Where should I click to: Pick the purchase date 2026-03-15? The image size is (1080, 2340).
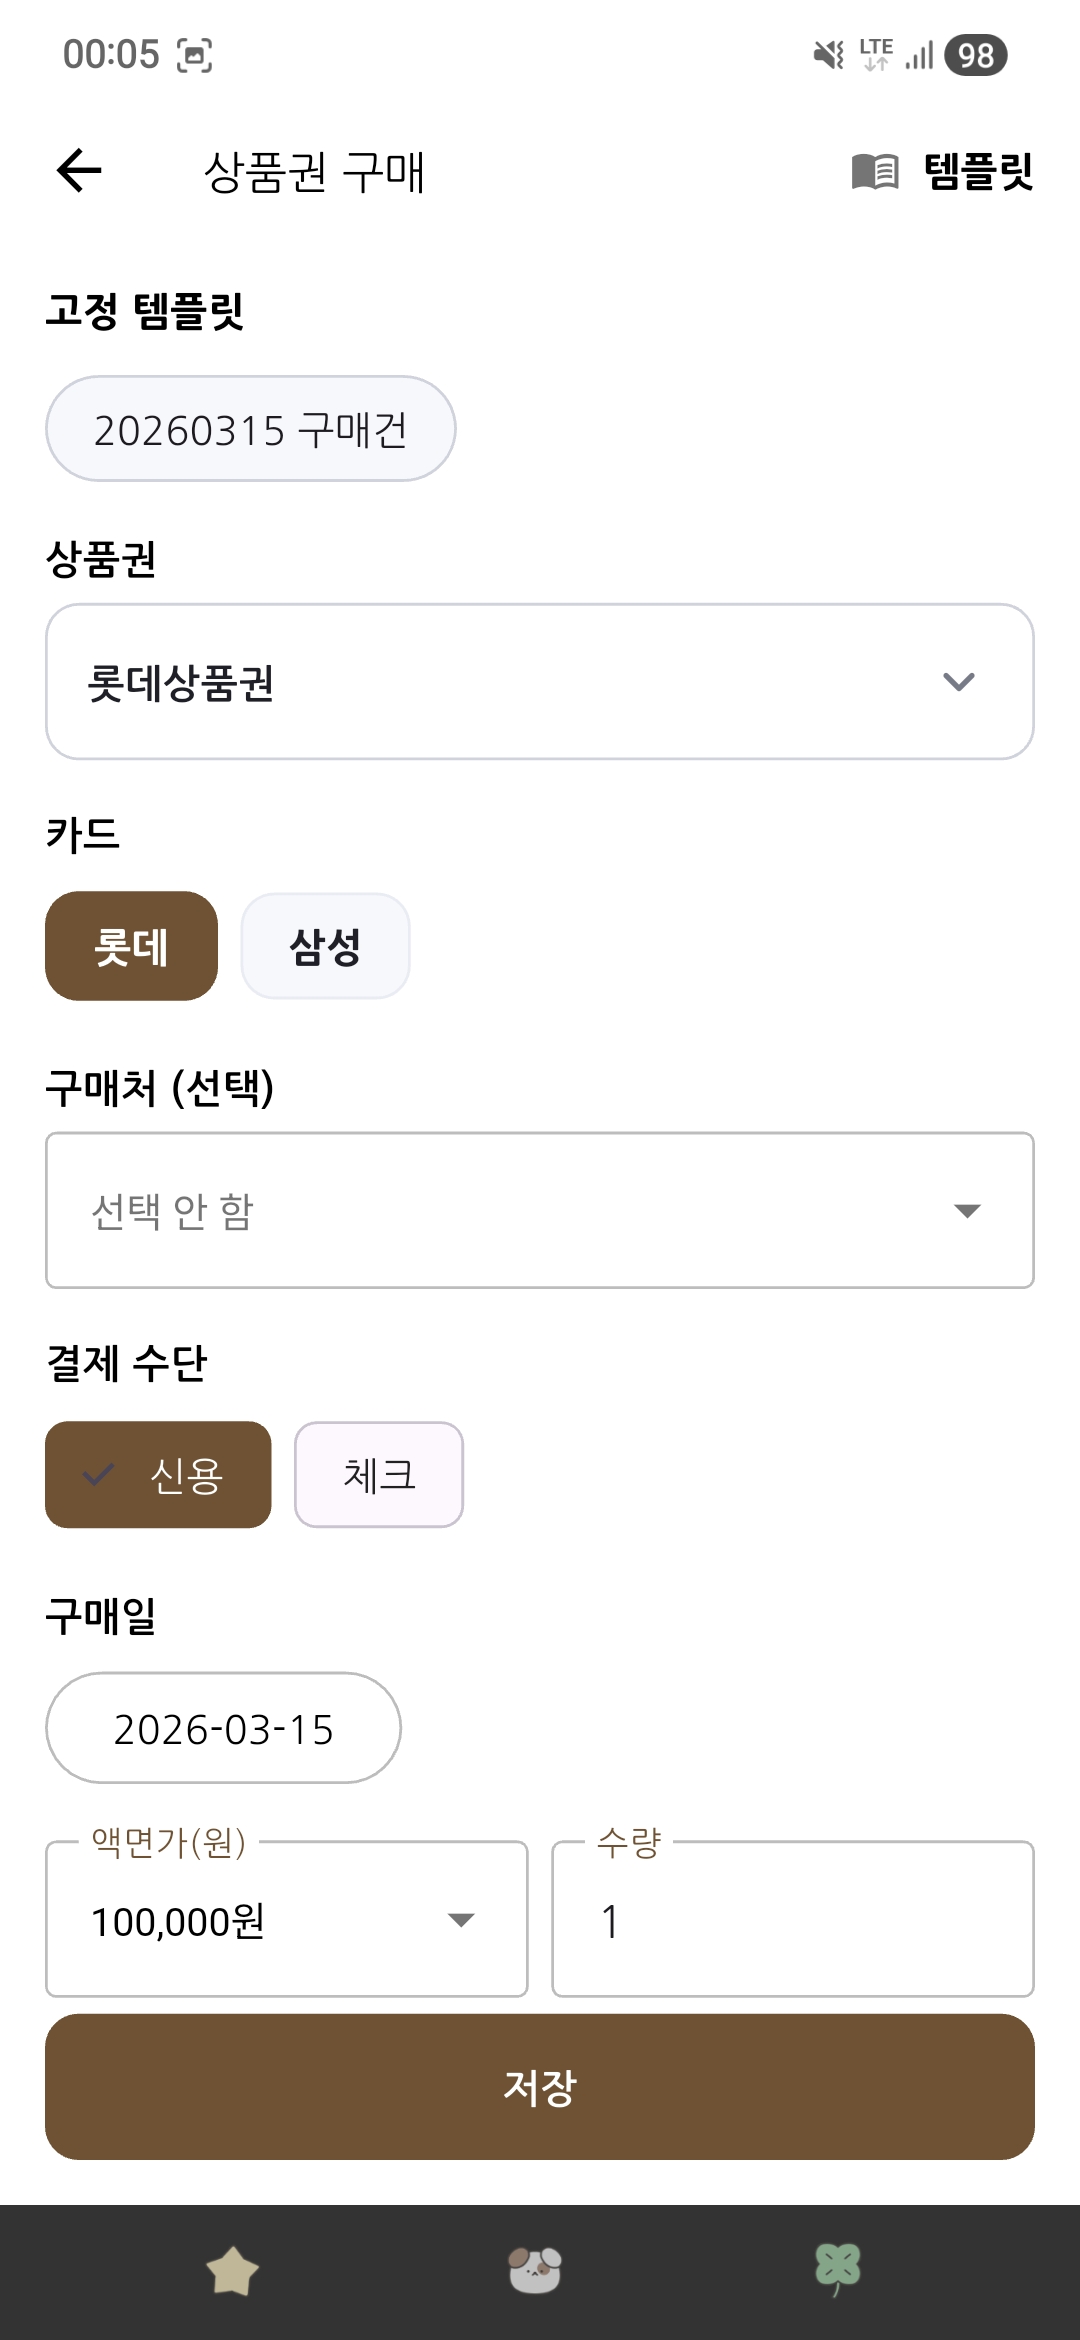coord(223,1728)
